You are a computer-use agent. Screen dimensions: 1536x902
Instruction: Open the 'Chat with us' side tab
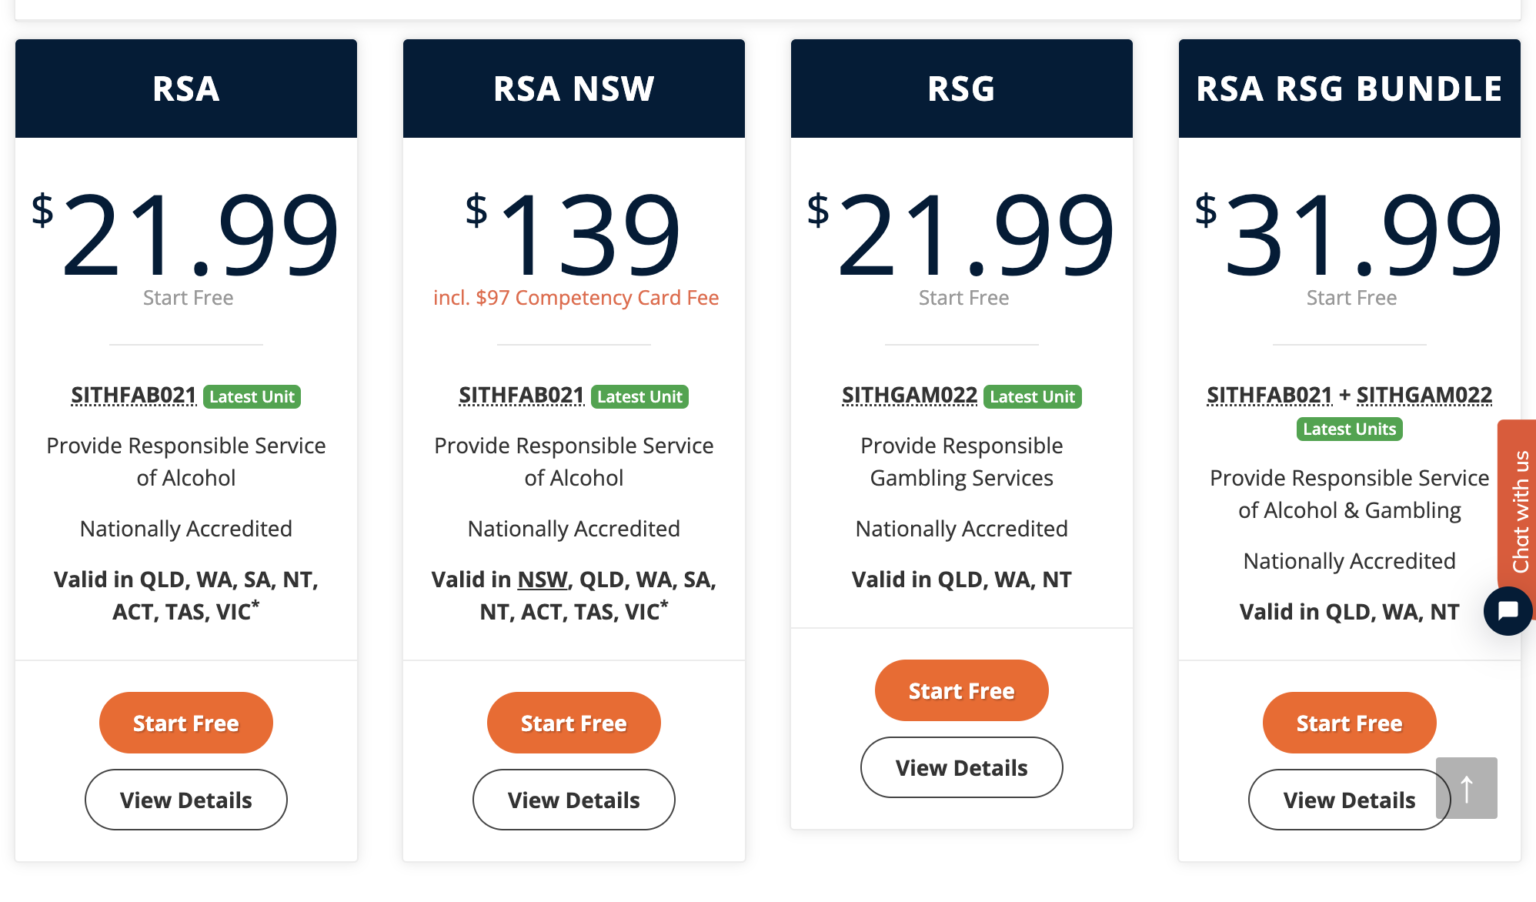pos(1520,510)
